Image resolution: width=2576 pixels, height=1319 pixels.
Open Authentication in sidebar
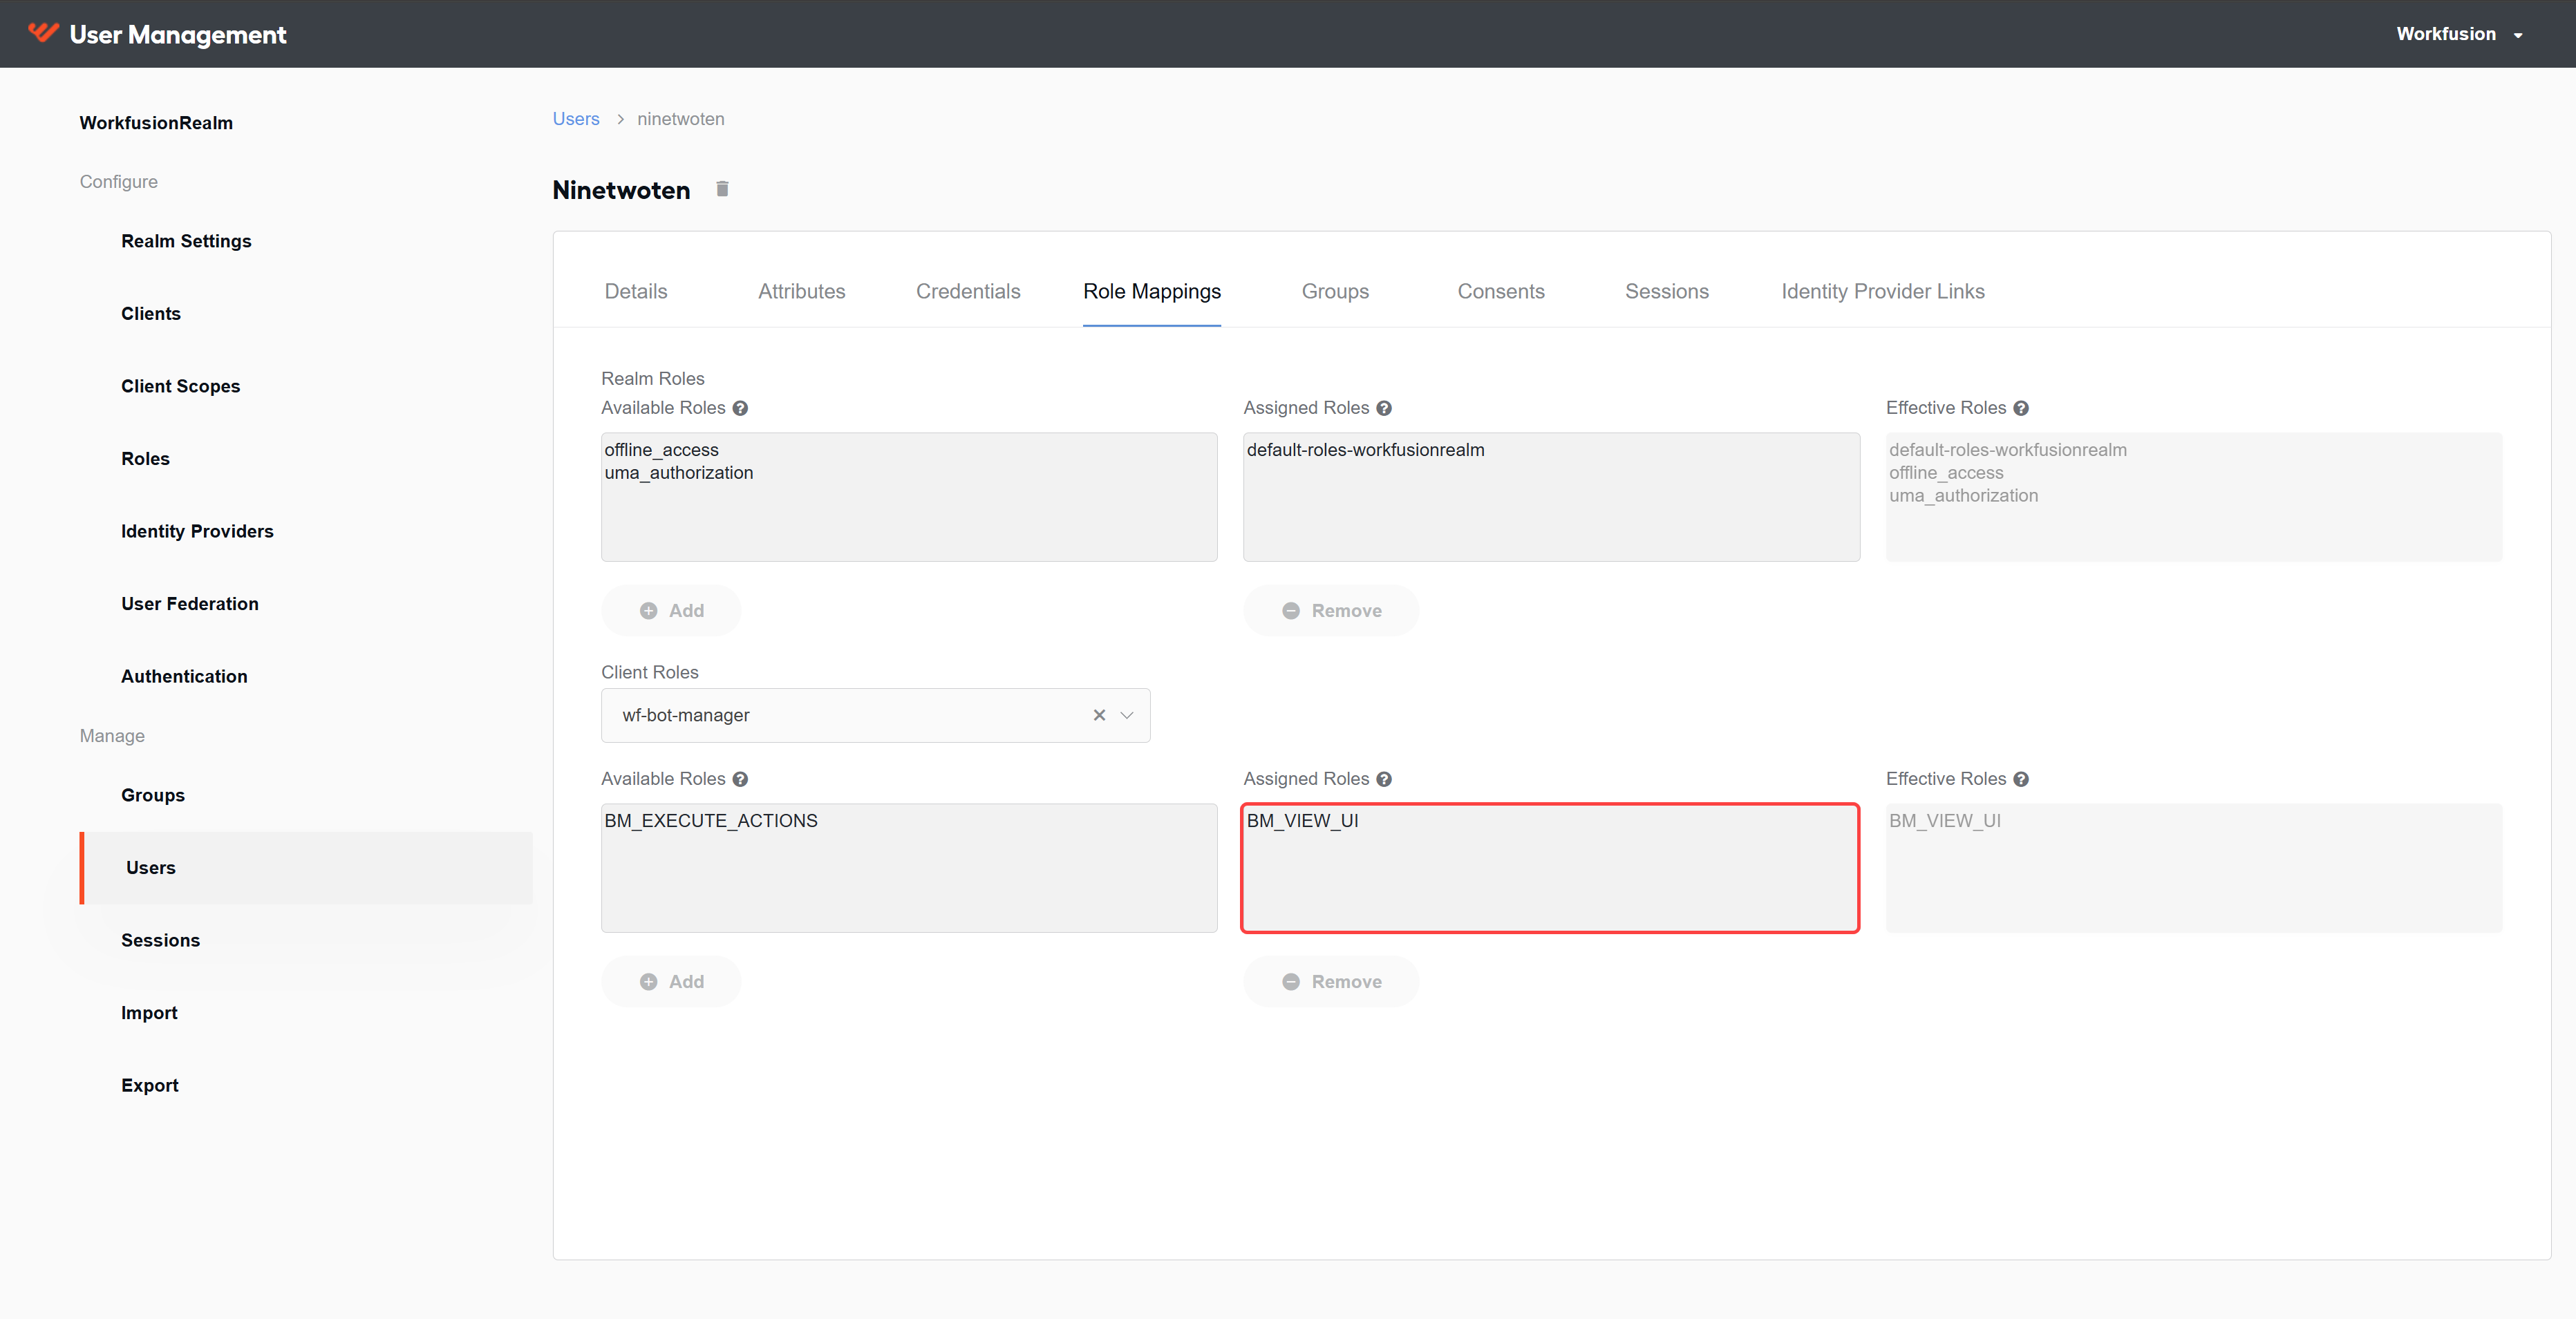point(184,676)
